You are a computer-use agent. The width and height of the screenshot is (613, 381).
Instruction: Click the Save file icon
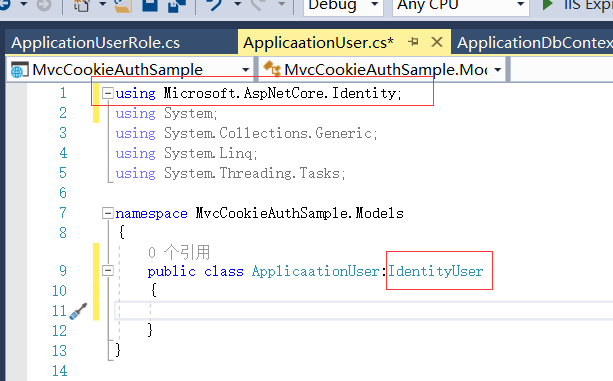(x=149, y=5)
